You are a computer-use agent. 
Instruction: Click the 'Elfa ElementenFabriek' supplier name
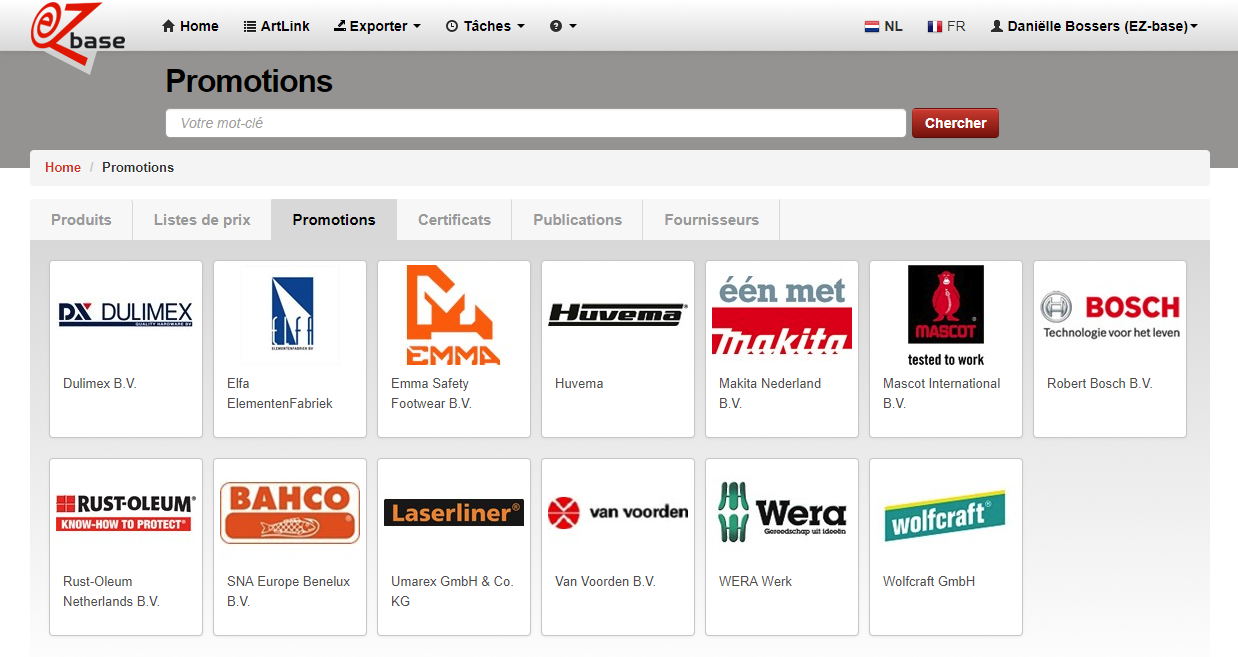pos(280,393)
